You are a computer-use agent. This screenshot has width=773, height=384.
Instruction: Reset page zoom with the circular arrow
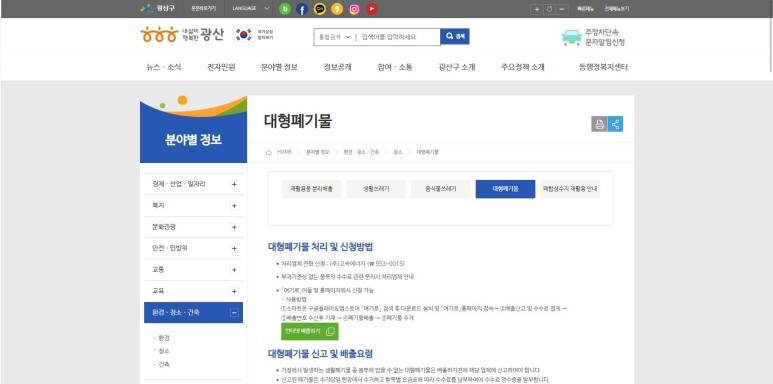(x=549, y=9)
